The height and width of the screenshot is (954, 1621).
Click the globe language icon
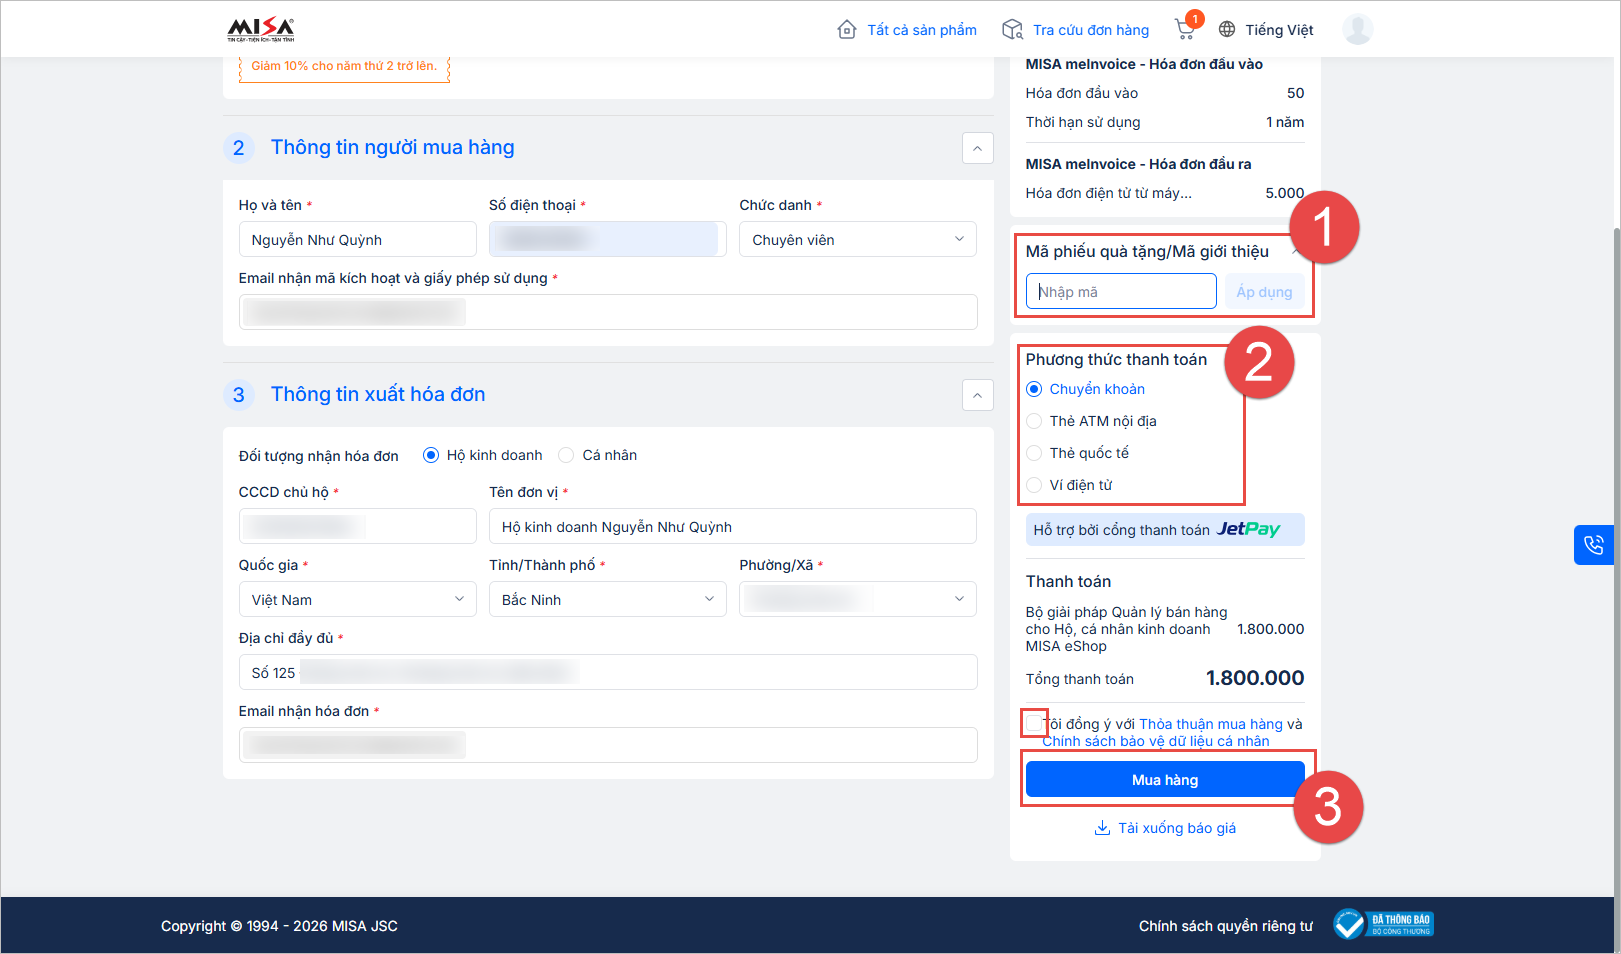click(x=1227, y=30)
